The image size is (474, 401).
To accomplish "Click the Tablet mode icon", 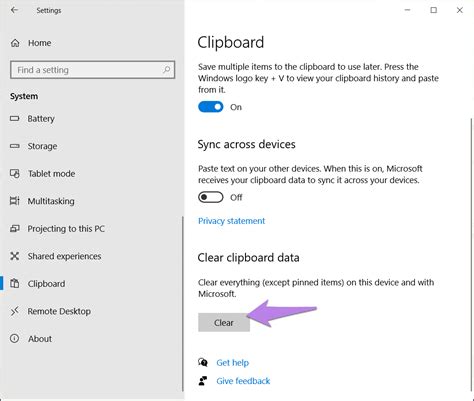I will [15, 173].
